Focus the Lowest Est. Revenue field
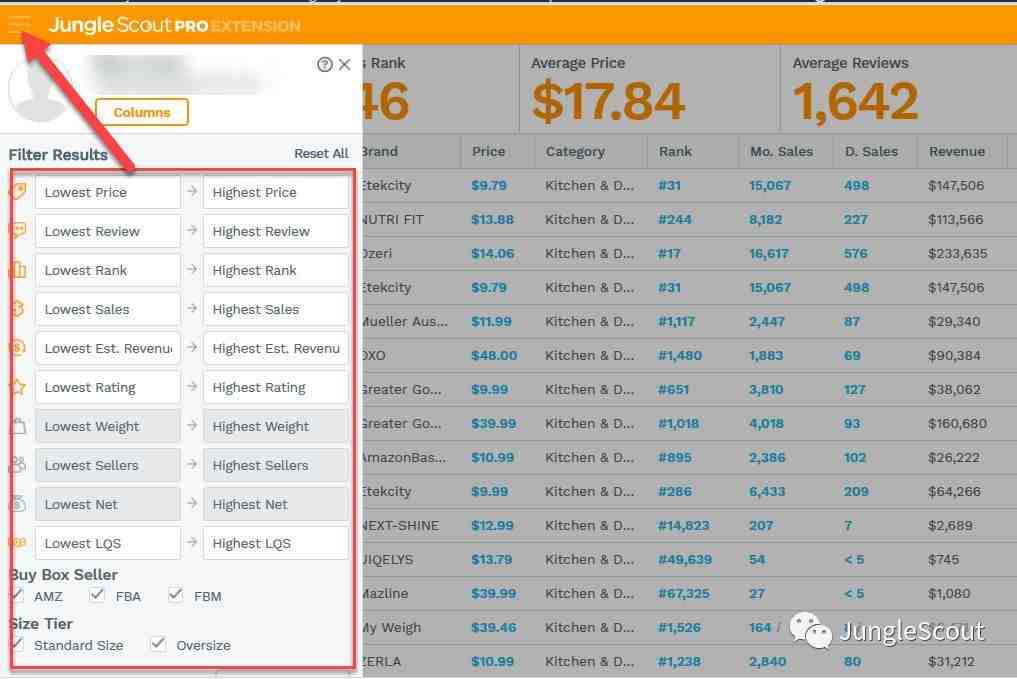This screenshot has height=679, width=1017. click(x=108, y=348)
